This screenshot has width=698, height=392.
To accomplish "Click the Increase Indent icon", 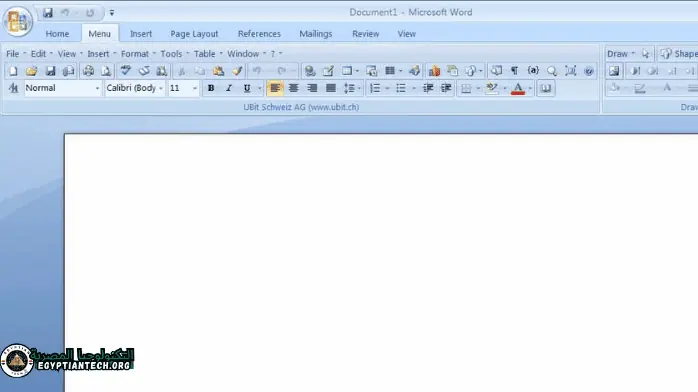I will click(446, 89).
